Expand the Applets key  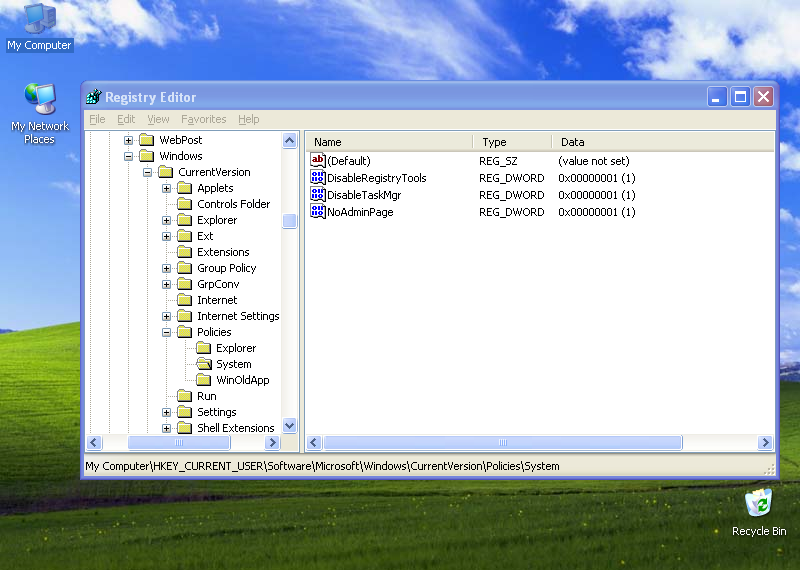click(166, 188)
